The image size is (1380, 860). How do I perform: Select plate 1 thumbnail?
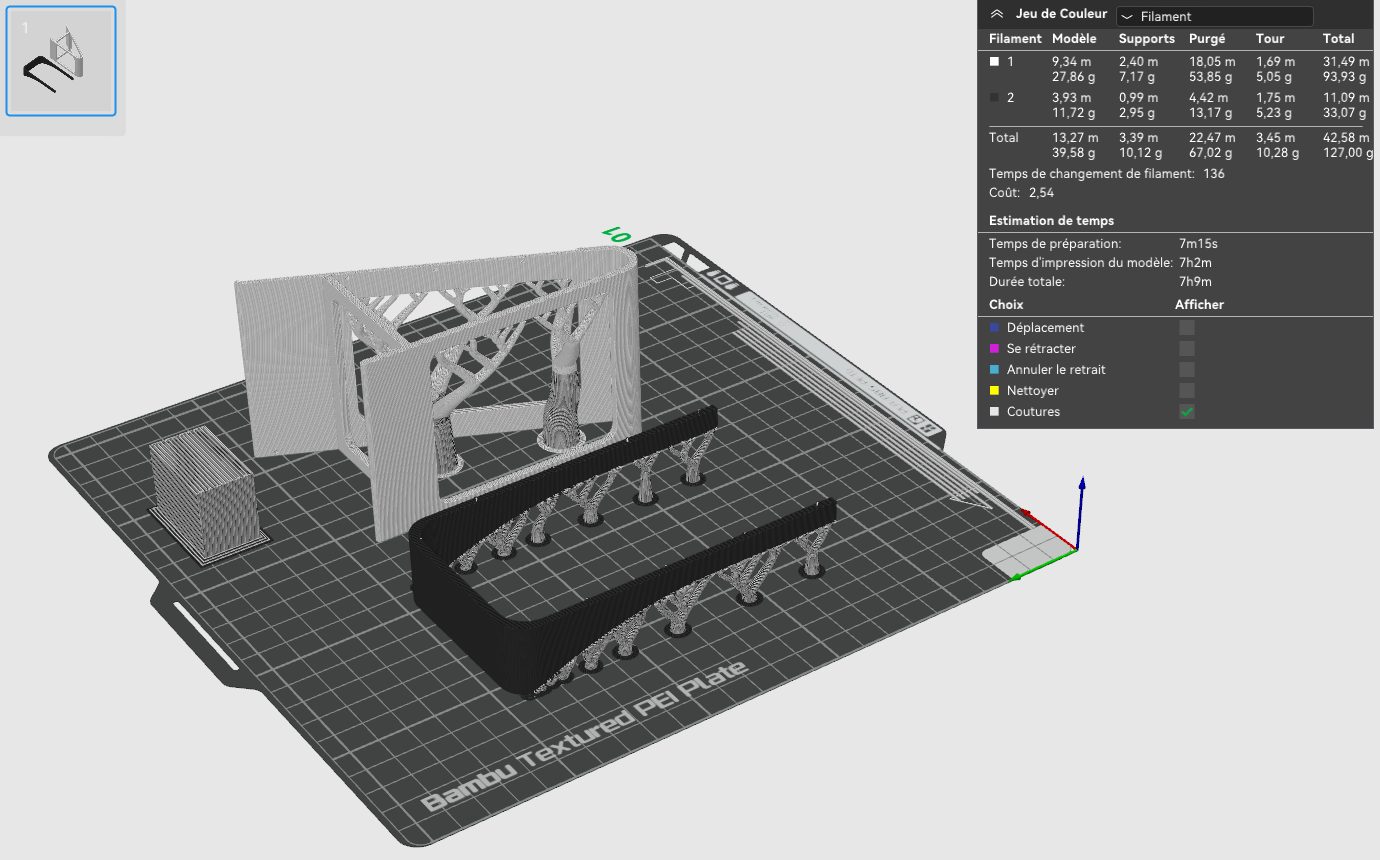point(61,61)
